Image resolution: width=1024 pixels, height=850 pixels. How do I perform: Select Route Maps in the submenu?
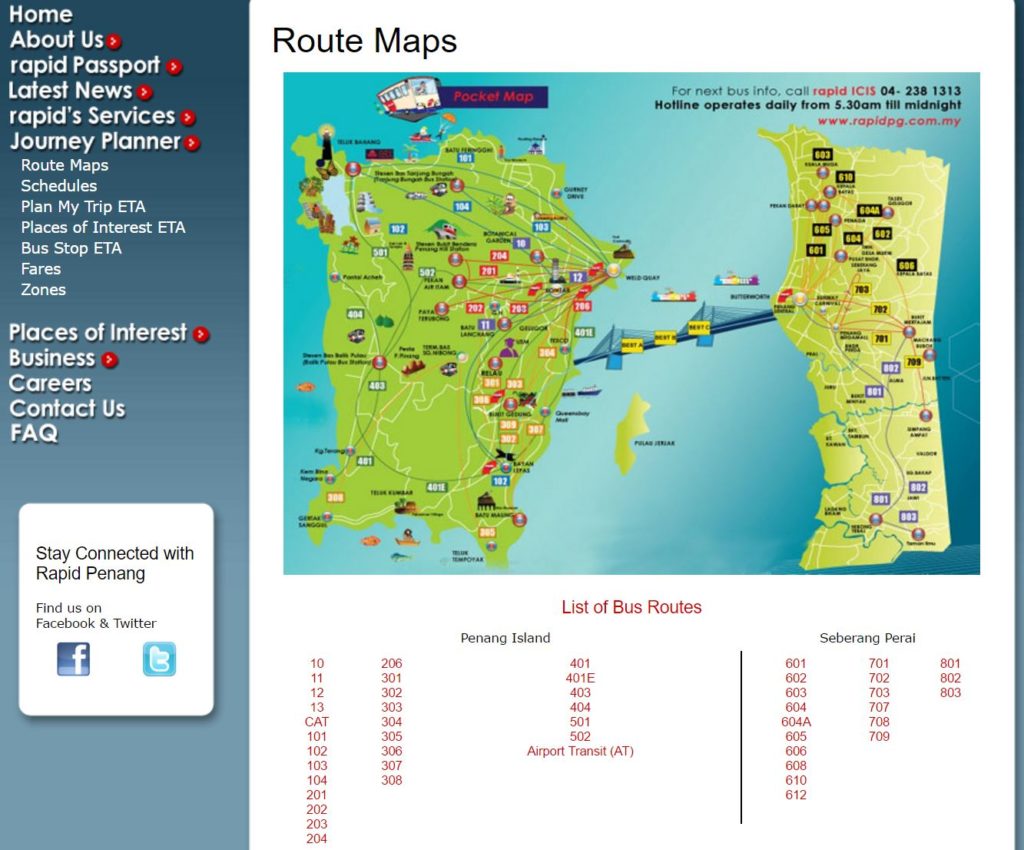tap(65, 165)
